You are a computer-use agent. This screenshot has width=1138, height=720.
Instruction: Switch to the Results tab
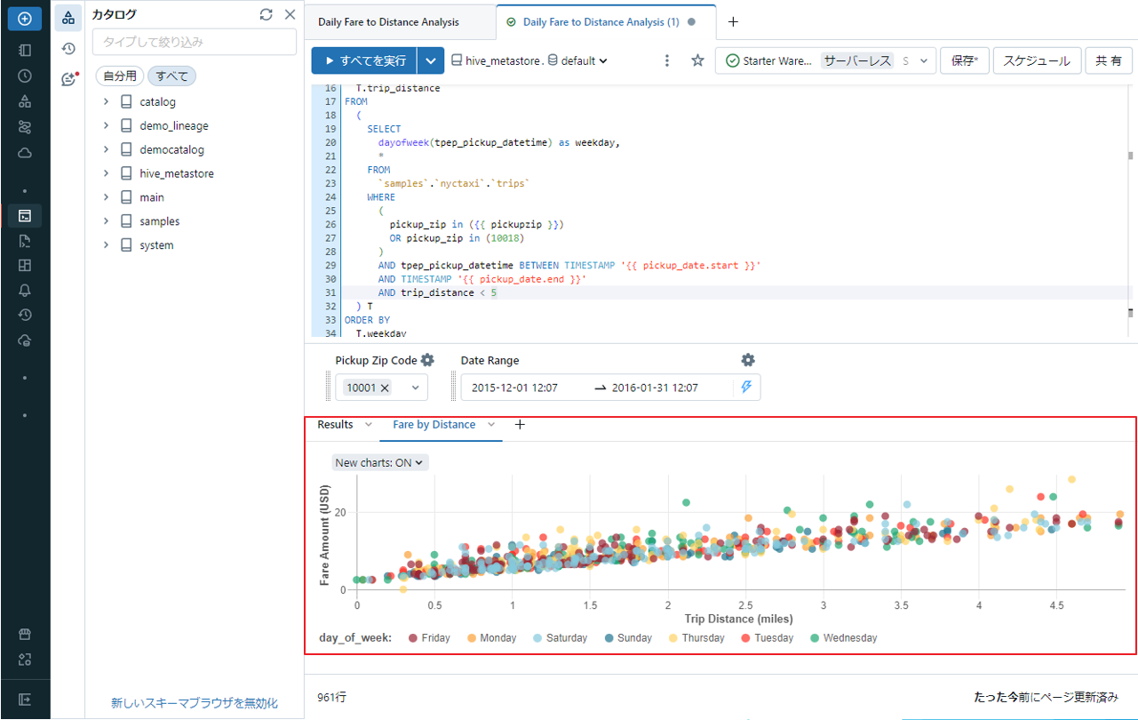tap(335, 425)
